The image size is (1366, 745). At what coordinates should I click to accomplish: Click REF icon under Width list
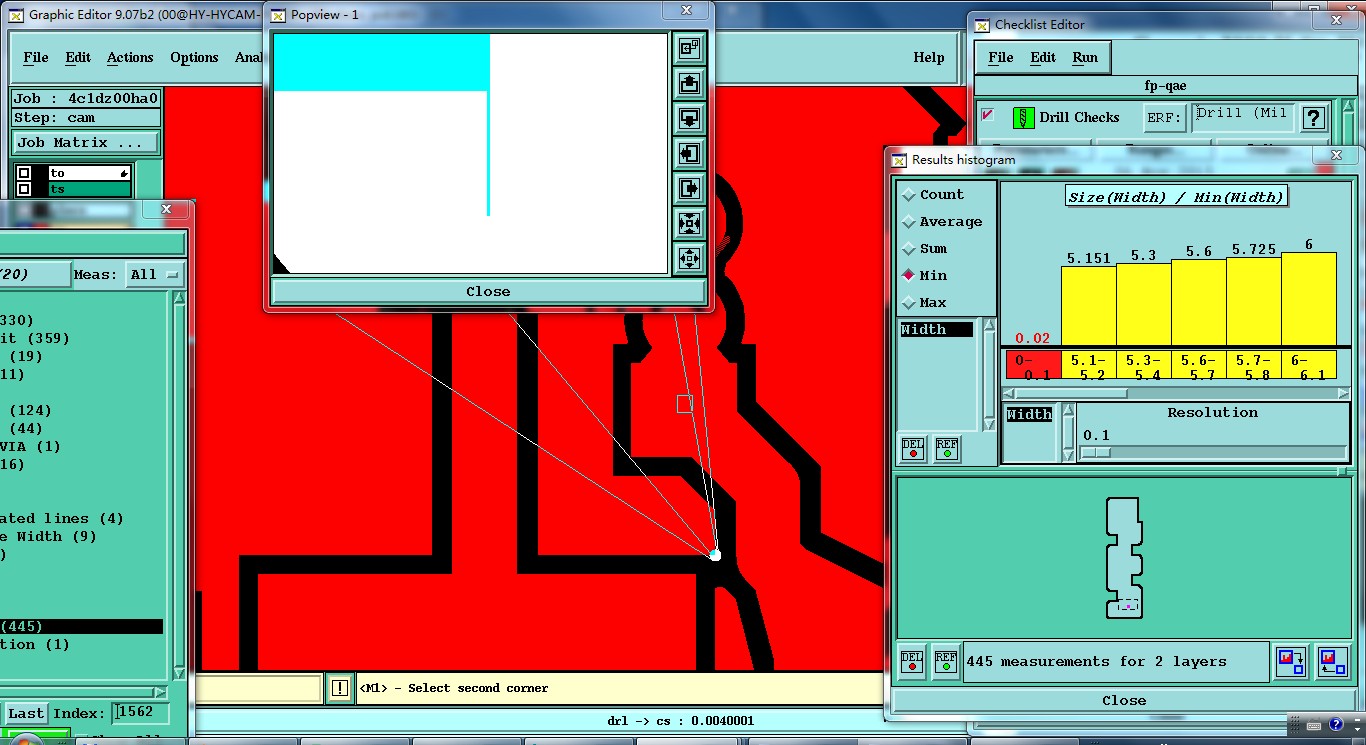(946, 449)
